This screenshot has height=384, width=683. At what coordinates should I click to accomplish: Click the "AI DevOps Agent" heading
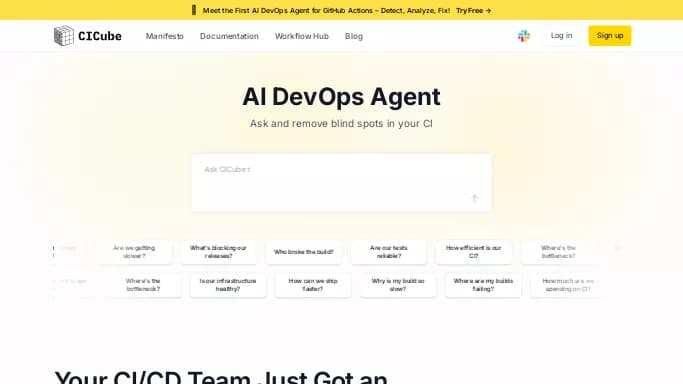click(342, 96)
